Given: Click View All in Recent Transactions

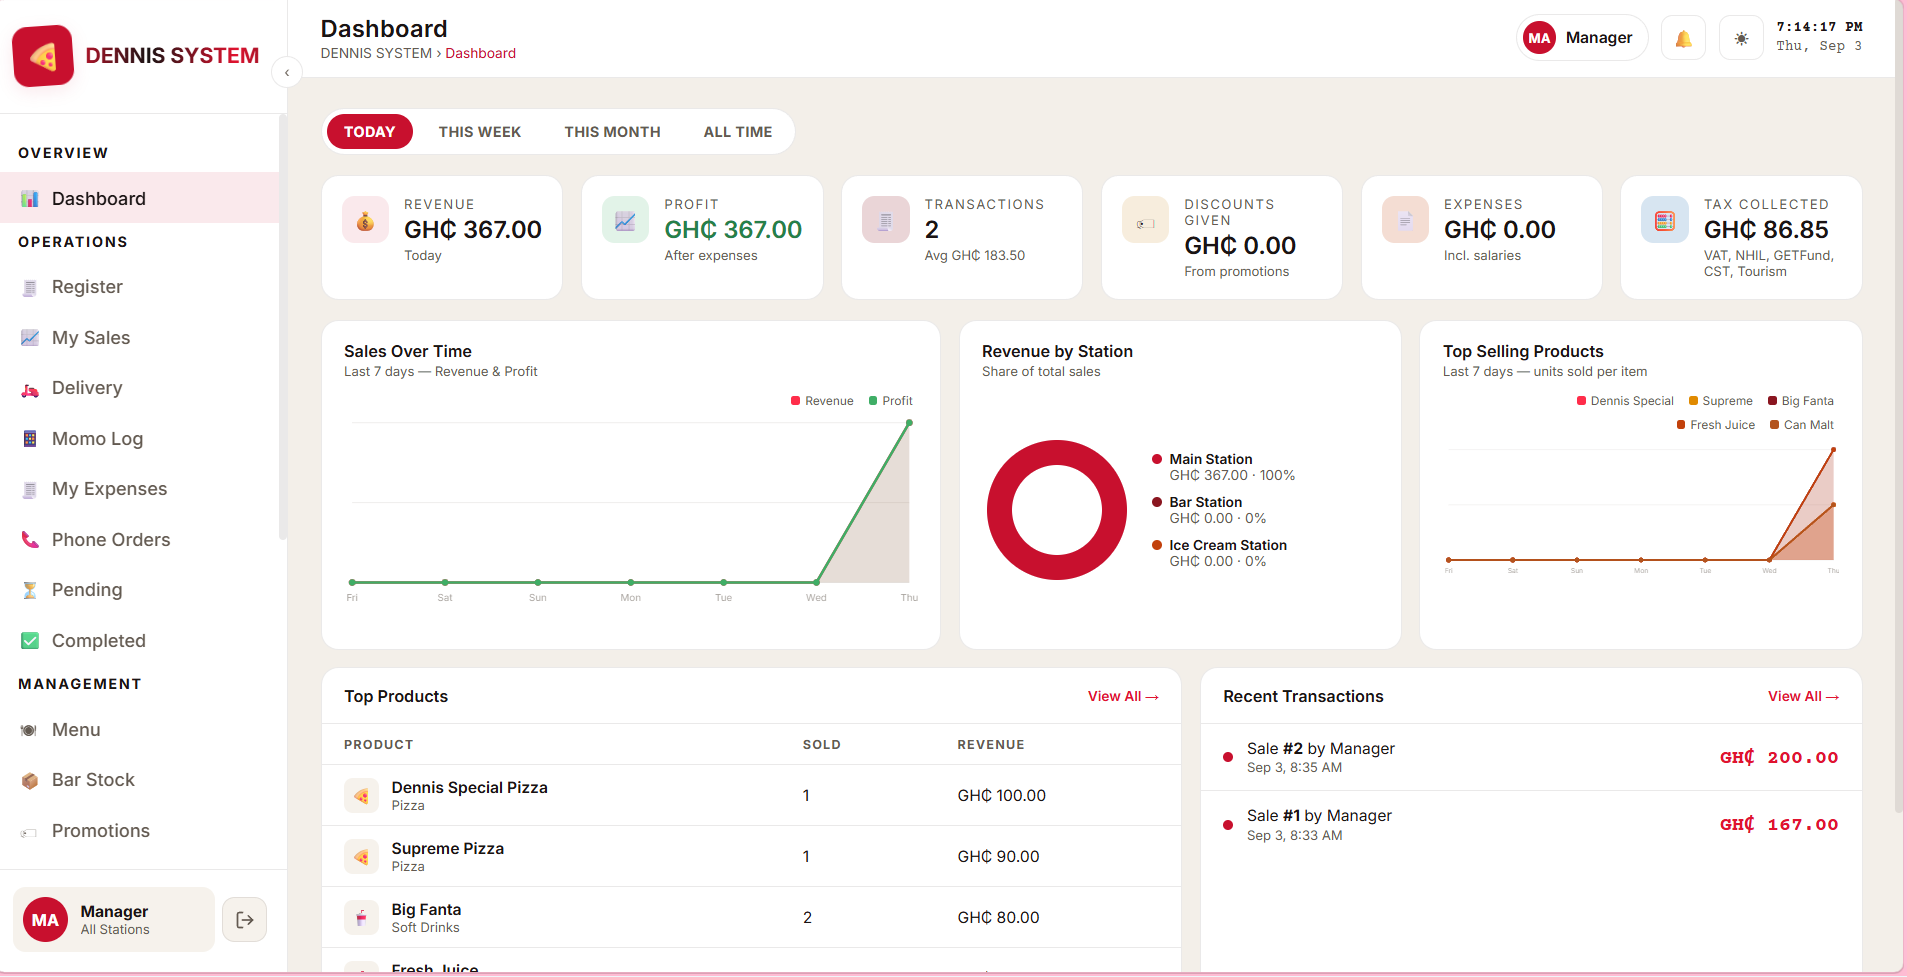Looking at the screenshot, I should (1803, 697).
